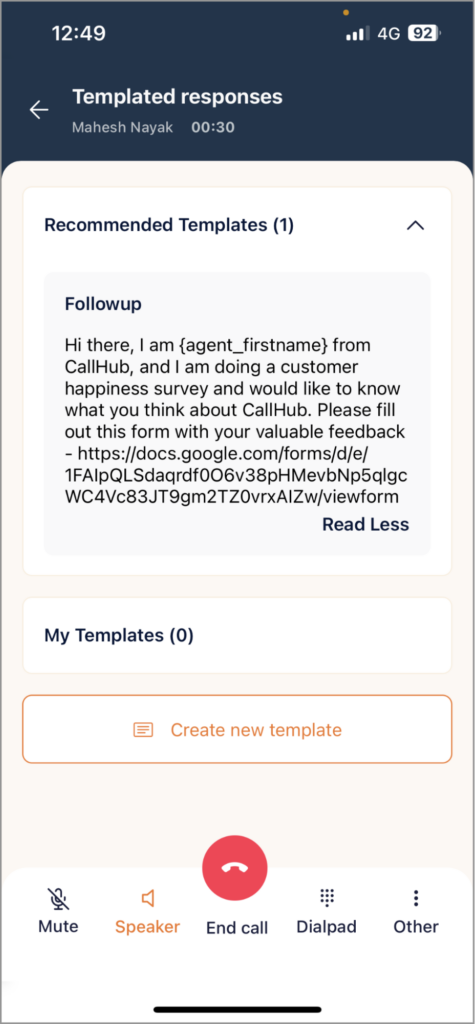Tap the End call label
This screenshot has width=475, height=1024.
pos(237,928)
